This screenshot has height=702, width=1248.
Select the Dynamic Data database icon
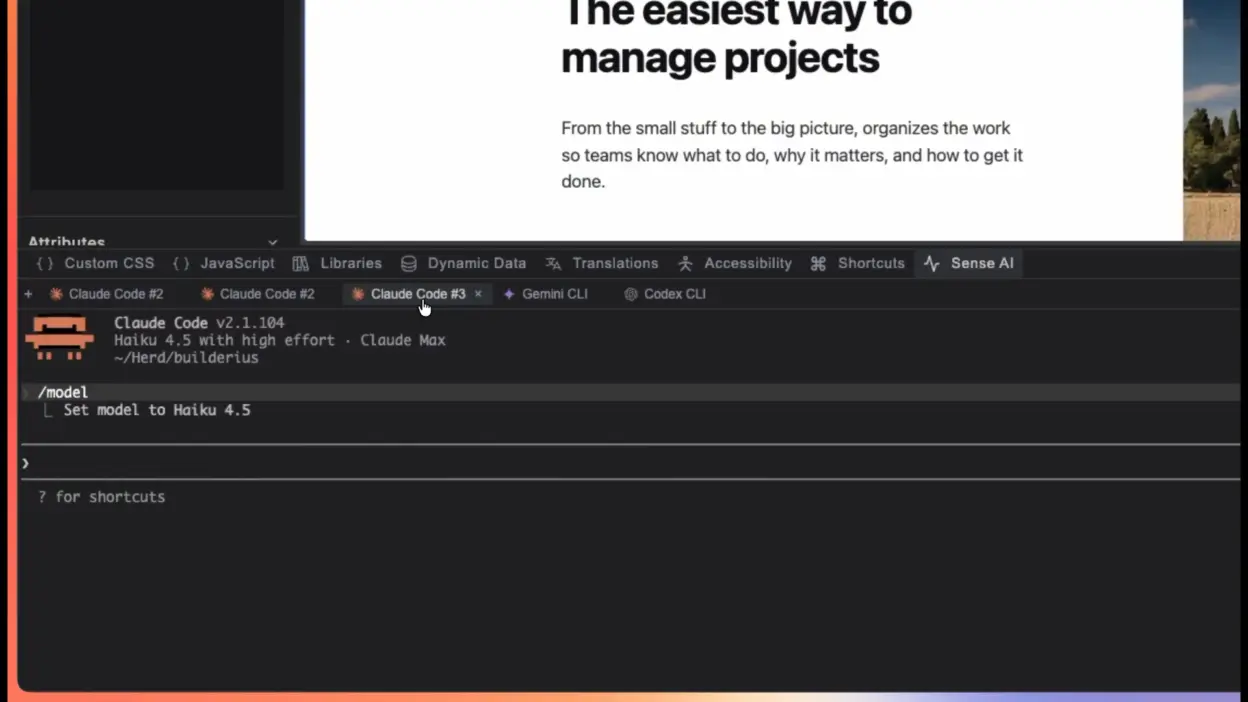coord(408,263)
